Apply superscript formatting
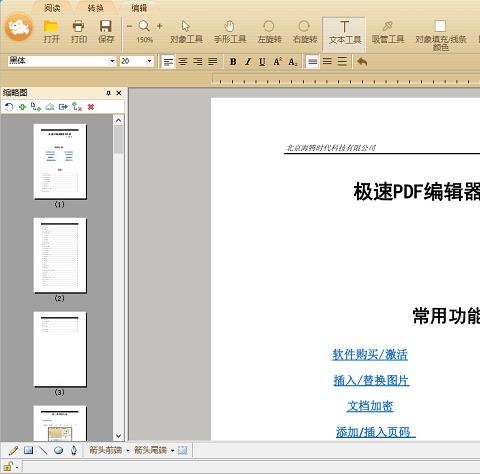480x474 pixels. [x=277, y=62]
